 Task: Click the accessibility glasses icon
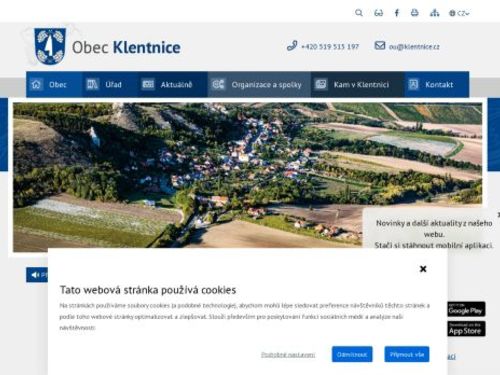pyautogui.click(x=378, y=13)
